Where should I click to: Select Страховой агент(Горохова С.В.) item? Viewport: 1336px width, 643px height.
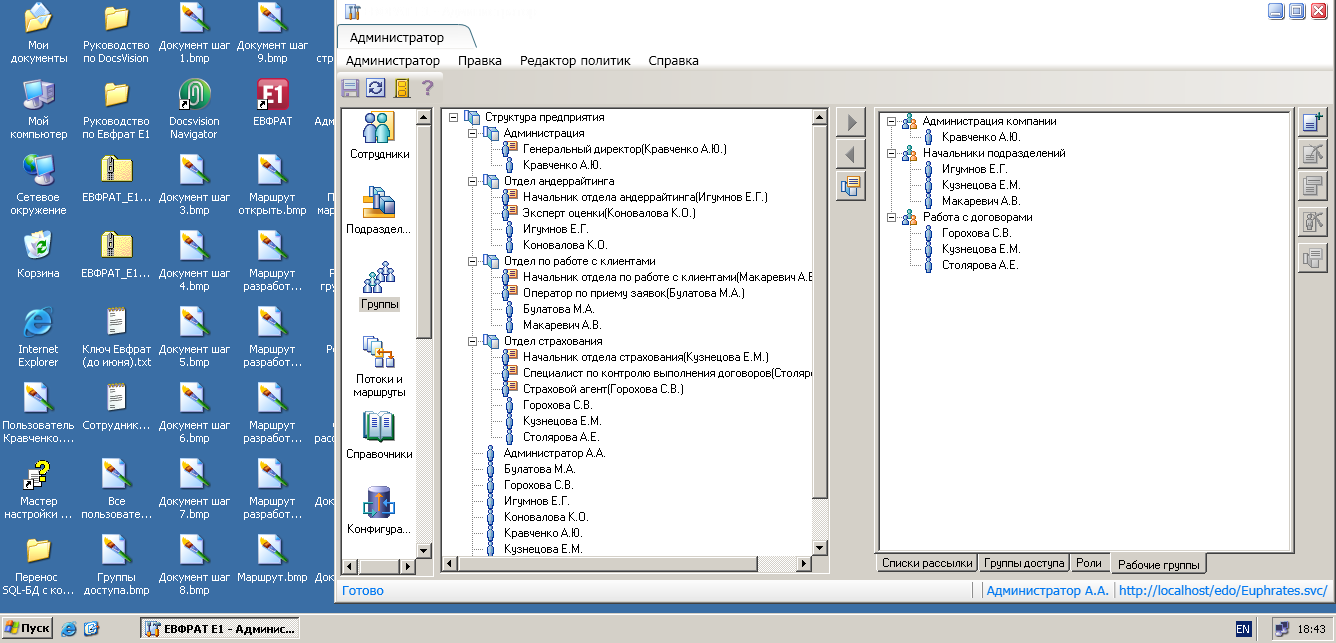pos(603,389)
